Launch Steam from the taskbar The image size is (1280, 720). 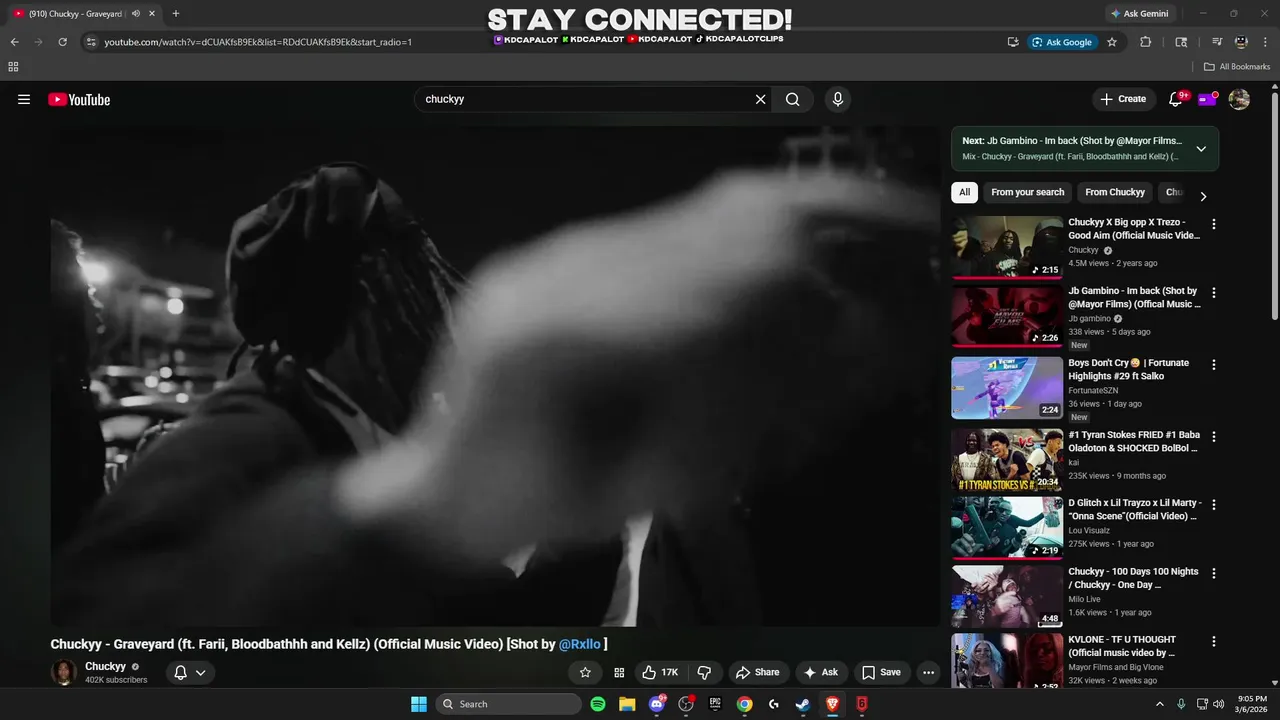pos(803,704)
